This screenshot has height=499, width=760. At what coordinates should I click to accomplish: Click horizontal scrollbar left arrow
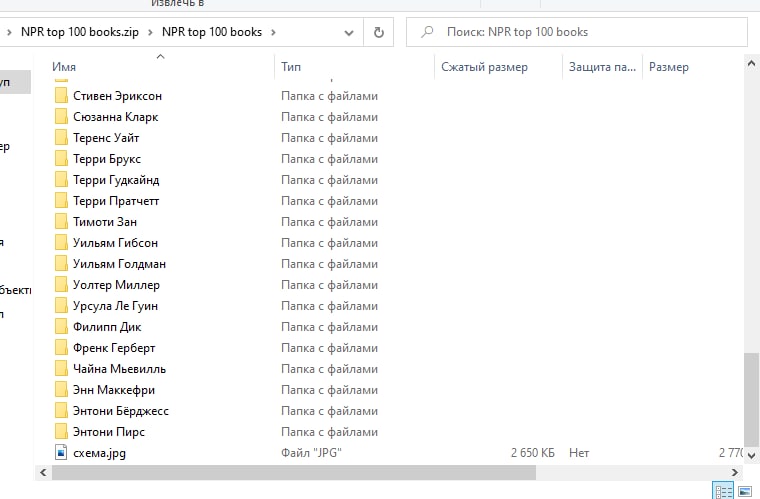(43, 472)
